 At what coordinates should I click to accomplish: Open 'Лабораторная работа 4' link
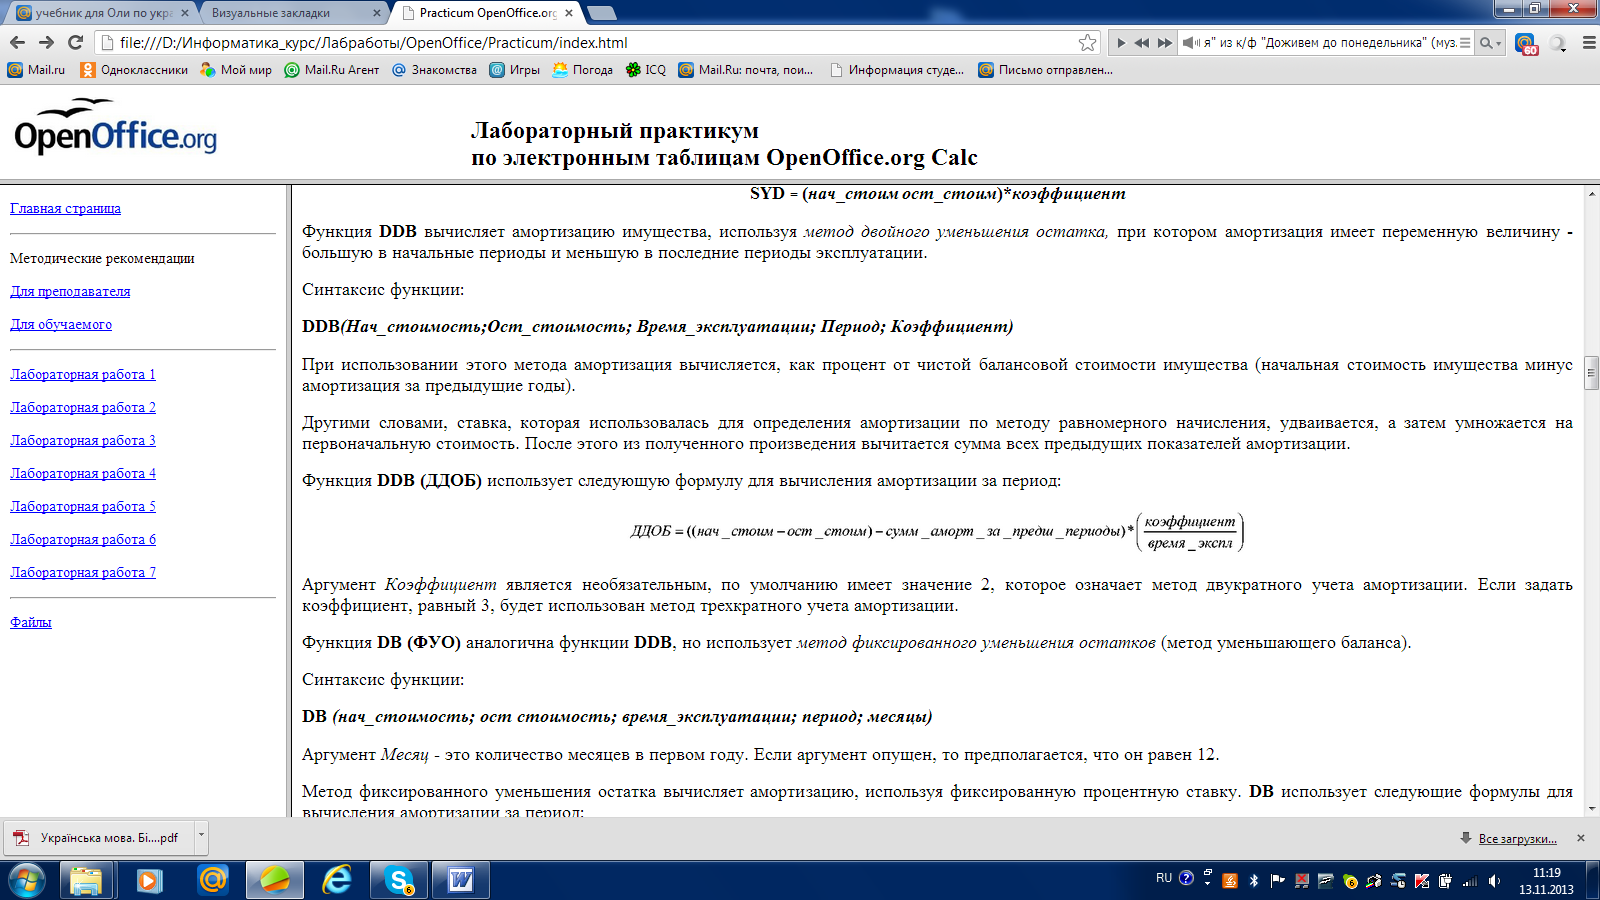click(x=83, y=473)
